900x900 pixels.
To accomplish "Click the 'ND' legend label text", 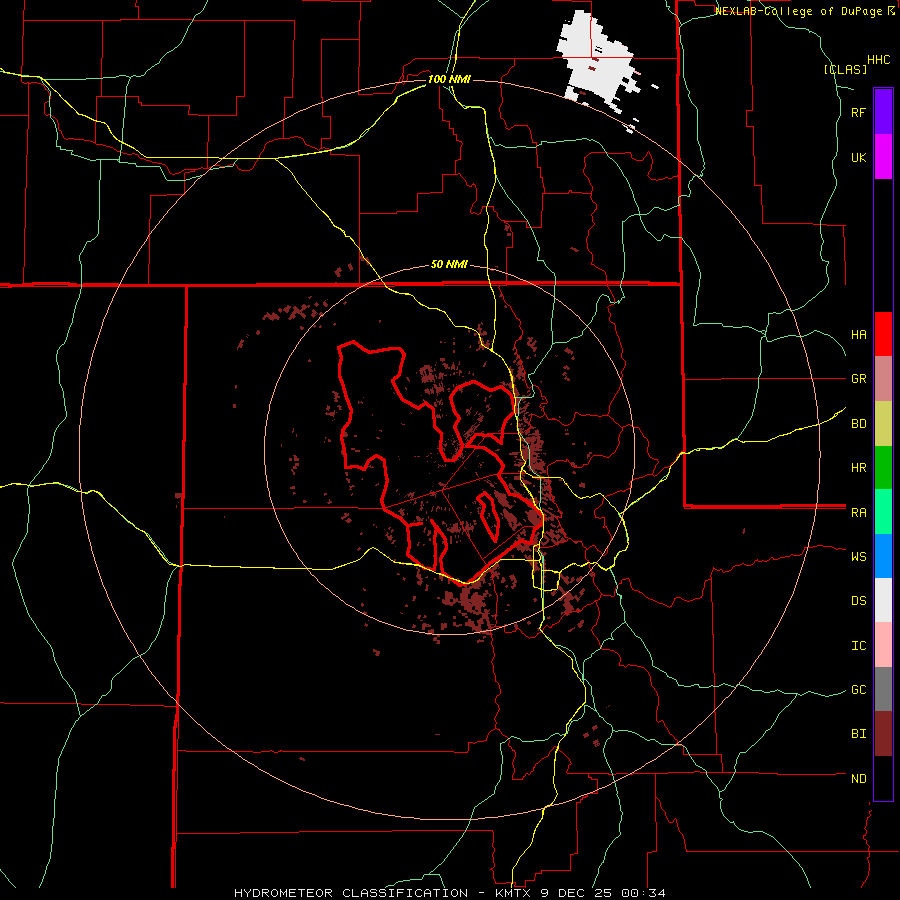I will (x=858, y=778).
